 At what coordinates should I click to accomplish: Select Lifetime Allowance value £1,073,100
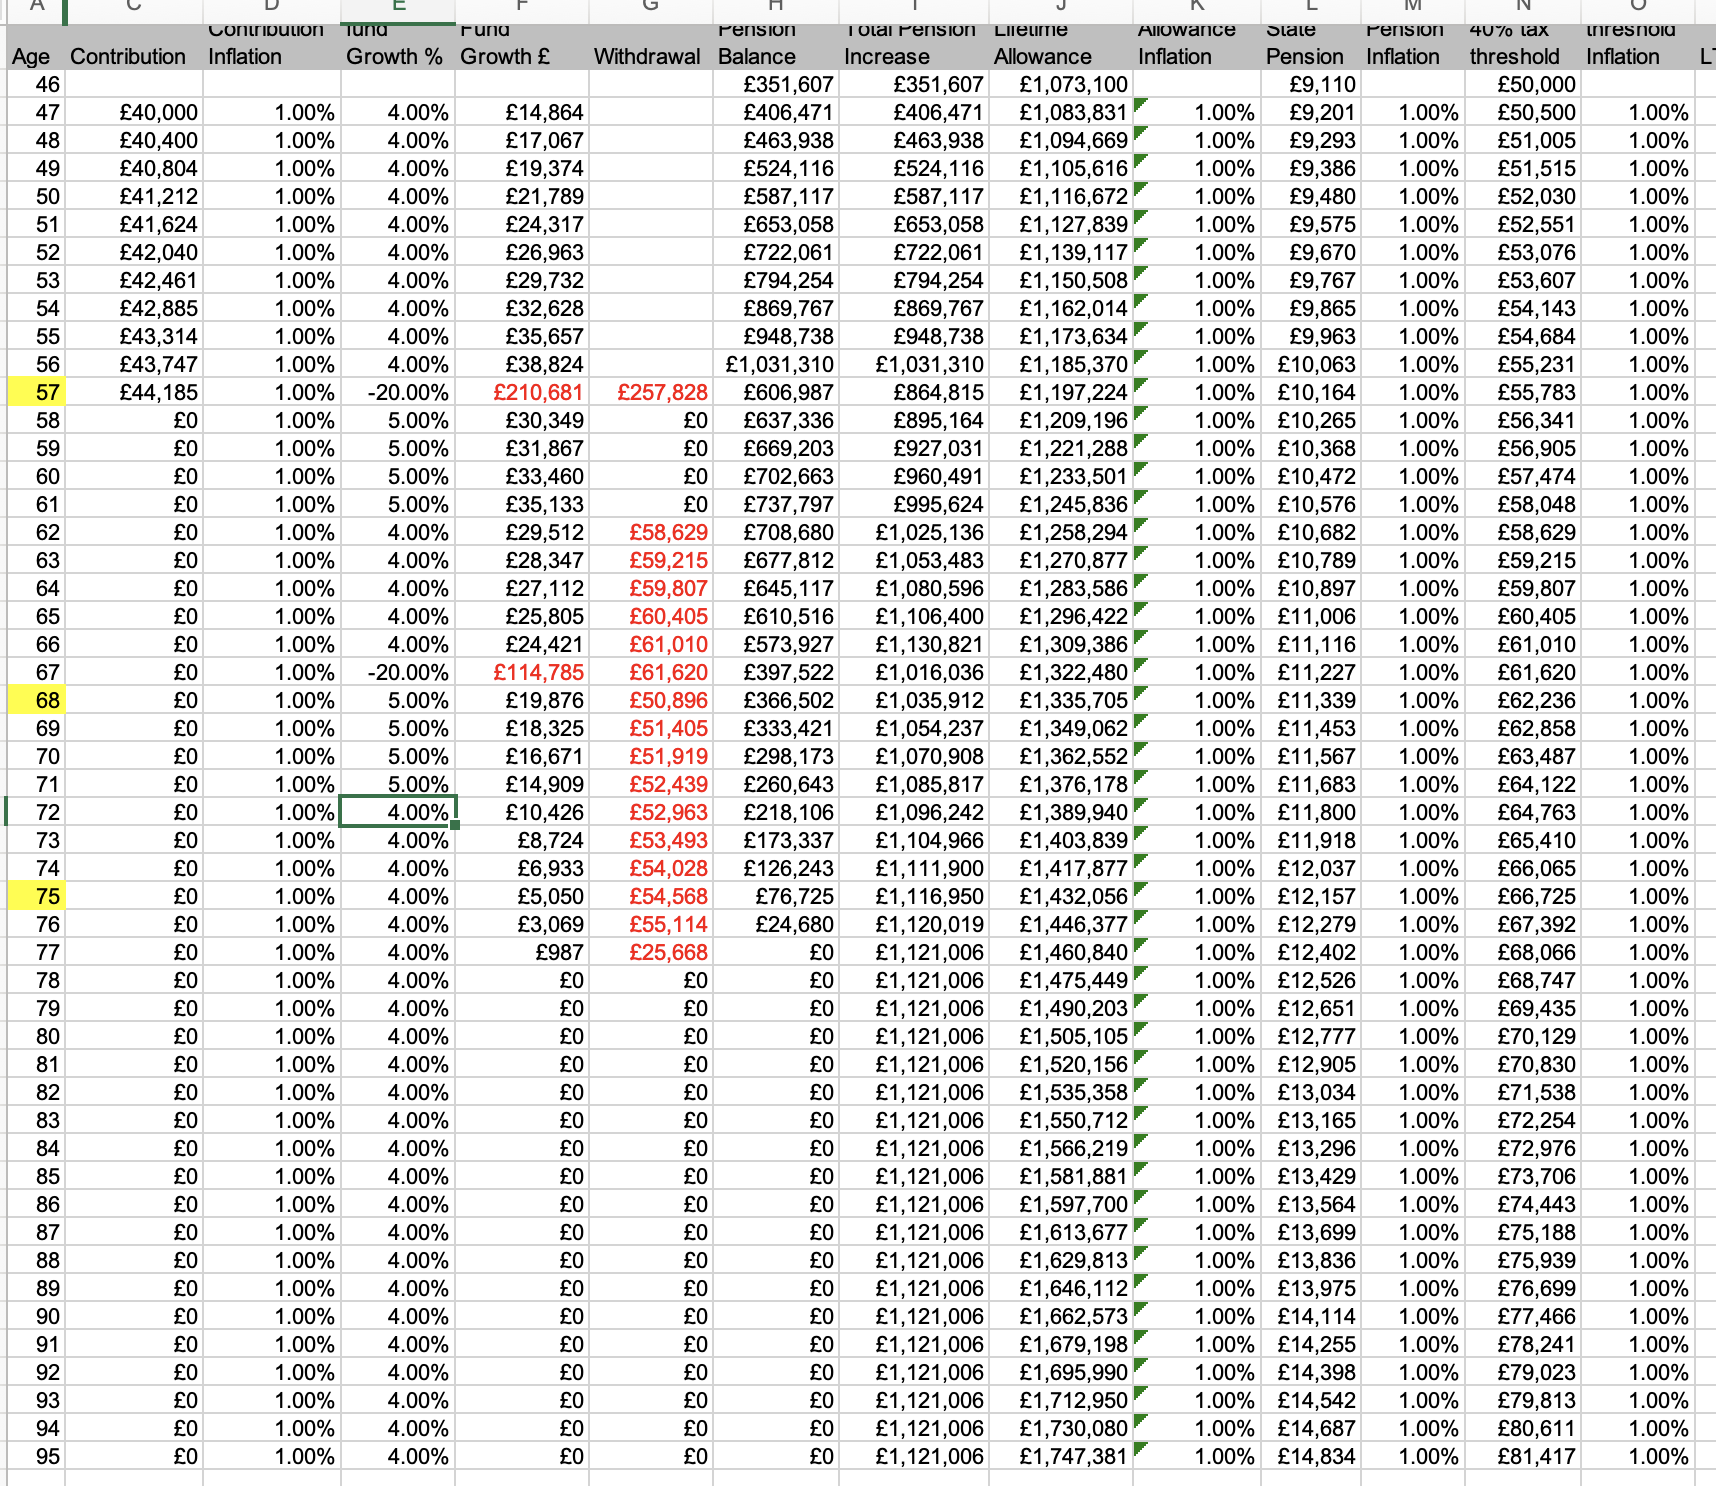click(1061, 84)
